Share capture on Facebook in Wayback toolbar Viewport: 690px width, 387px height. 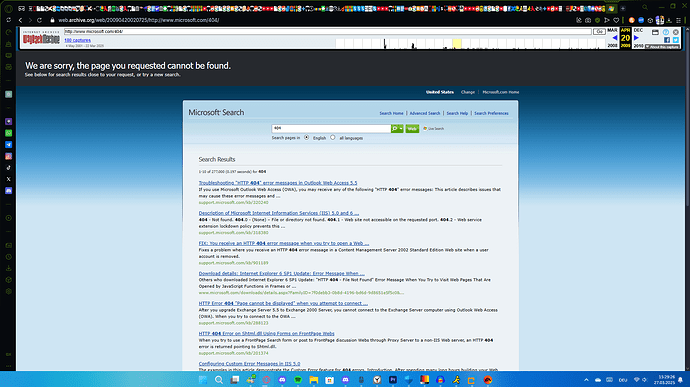tap(667, 40)
